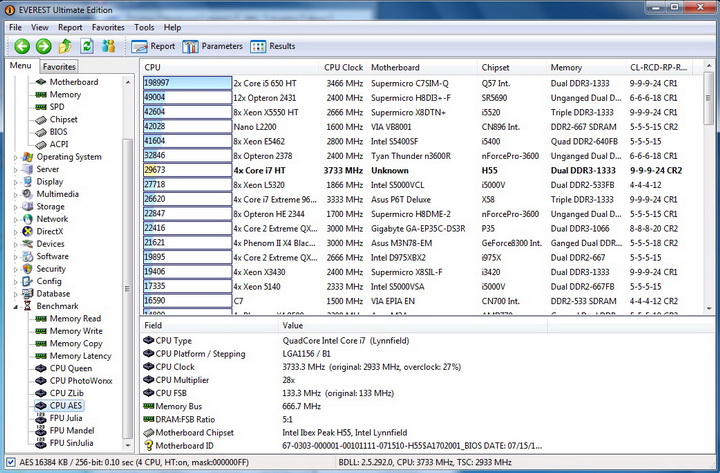The width and height of the screenshot is (720, 473).
Task: Click the Up level arrow icon
Action: coord(65,46)
